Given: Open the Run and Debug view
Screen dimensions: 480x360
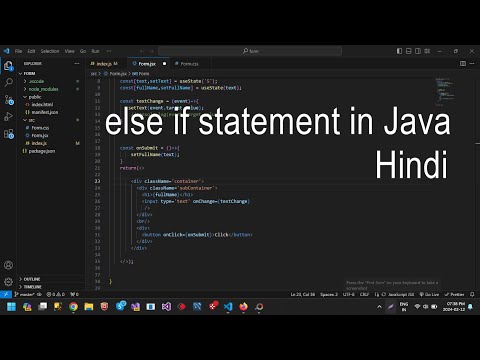Looking at the screenshot, I should 8,117.
